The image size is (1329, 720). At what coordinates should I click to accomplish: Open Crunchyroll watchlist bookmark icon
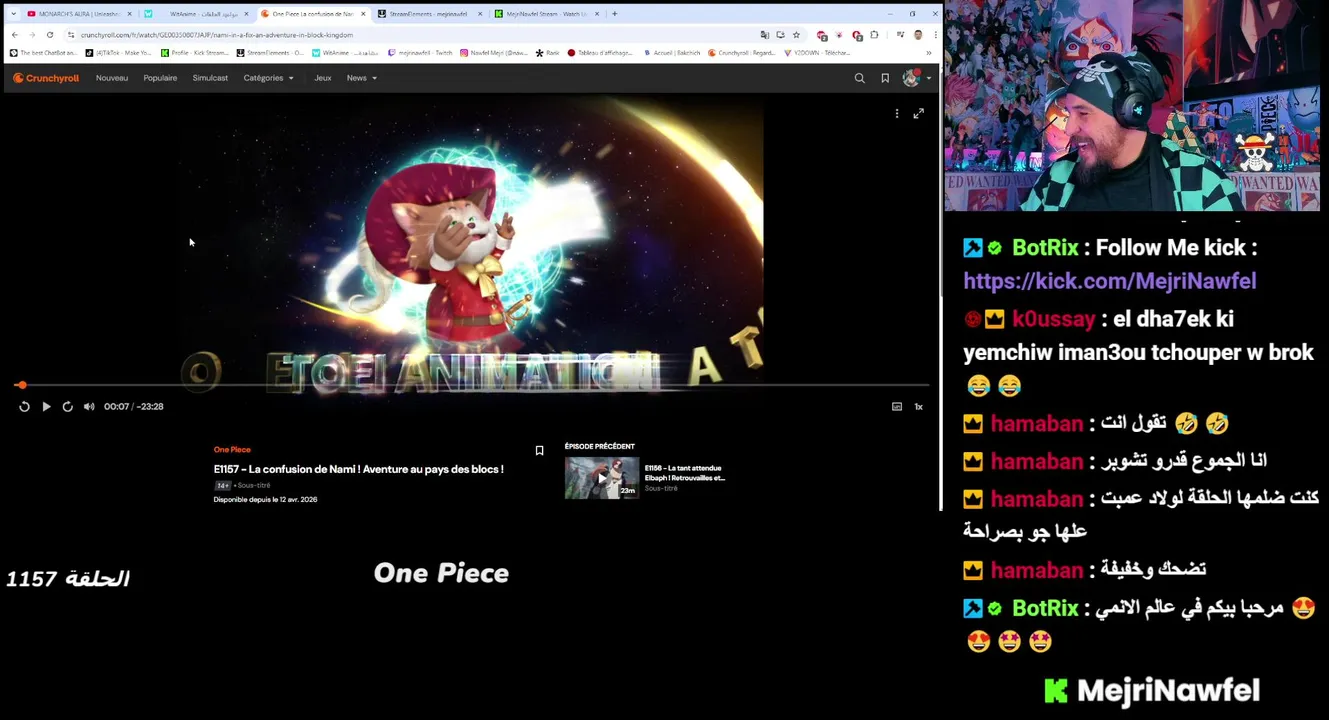(885, 78)
